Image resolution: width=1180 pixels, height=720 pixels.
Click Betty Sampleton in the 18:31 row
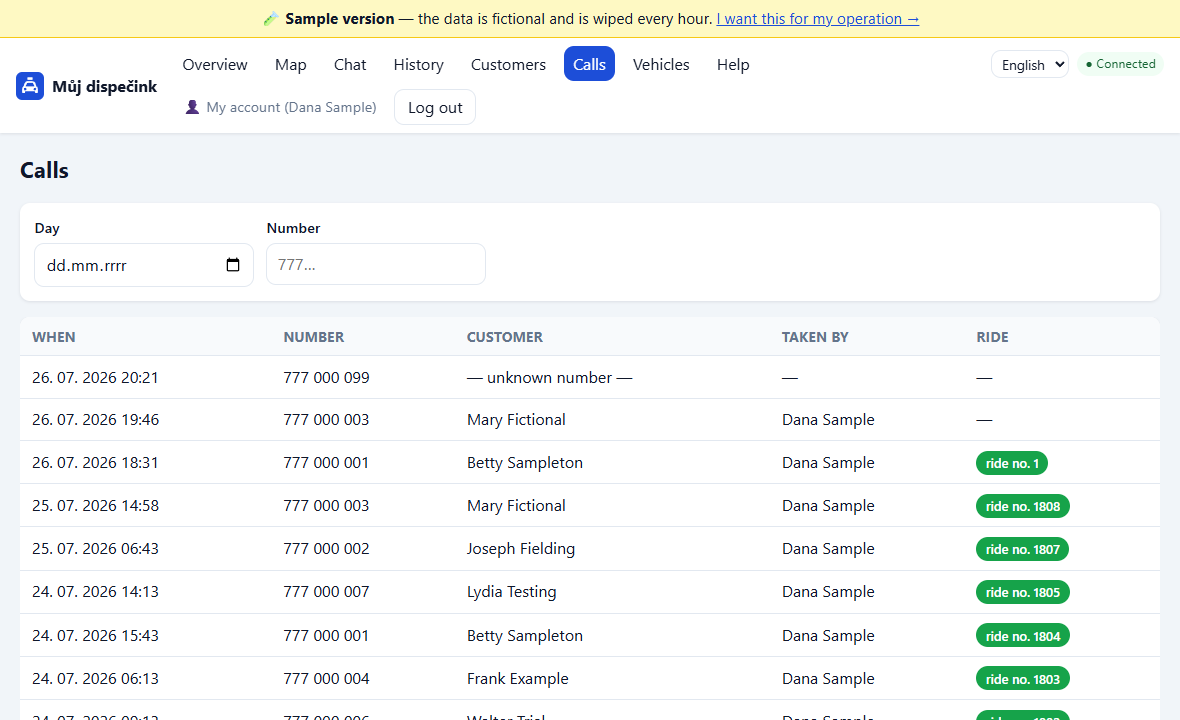point(525,463)
